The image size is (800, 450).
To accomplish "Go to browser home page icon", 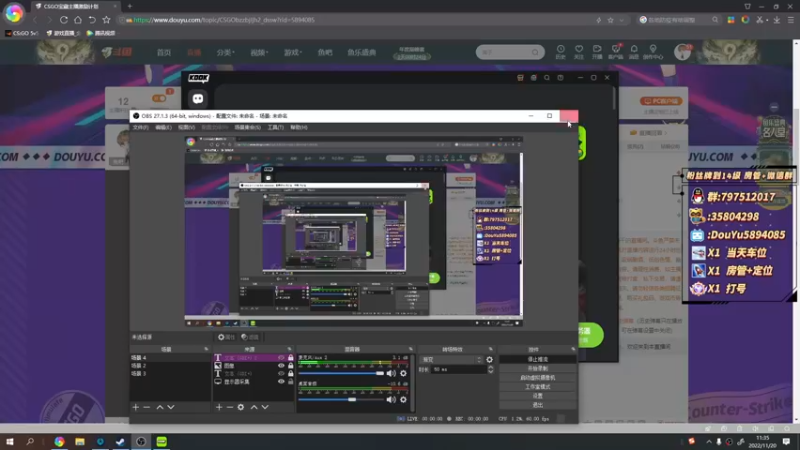I will point(78,20).
